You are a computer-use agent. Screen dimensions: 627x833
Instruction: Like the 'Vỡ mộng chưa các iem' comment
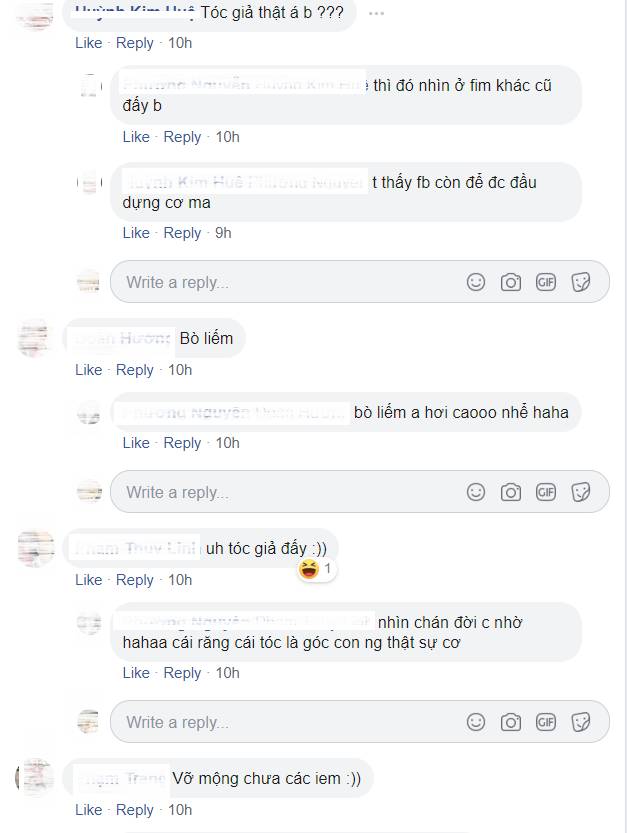(x=88, y=810)
